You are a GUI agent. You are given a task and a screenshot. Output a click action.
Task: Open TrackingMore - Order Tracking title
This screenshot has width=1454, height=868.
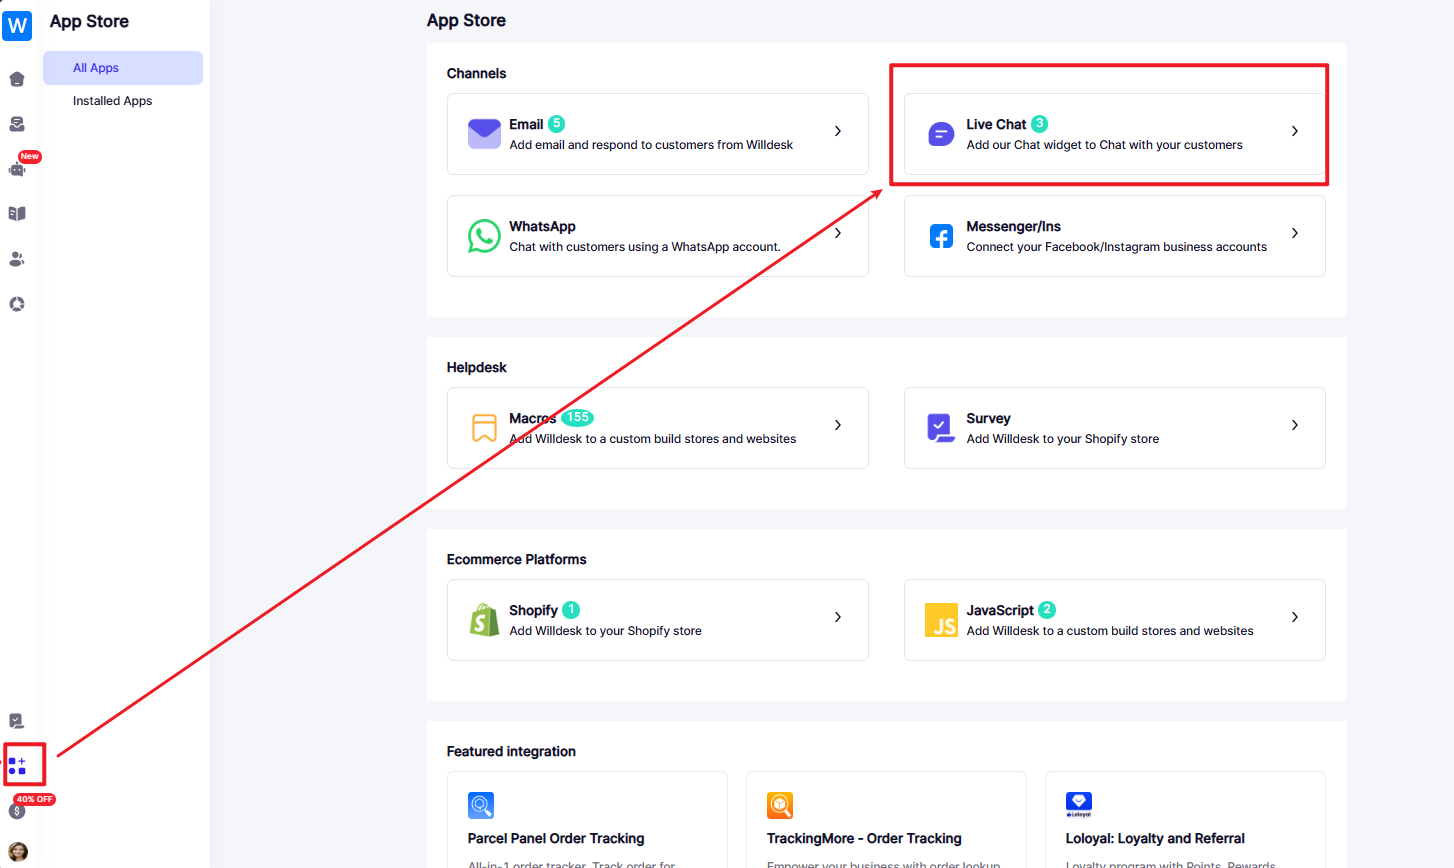pos(864,838)
